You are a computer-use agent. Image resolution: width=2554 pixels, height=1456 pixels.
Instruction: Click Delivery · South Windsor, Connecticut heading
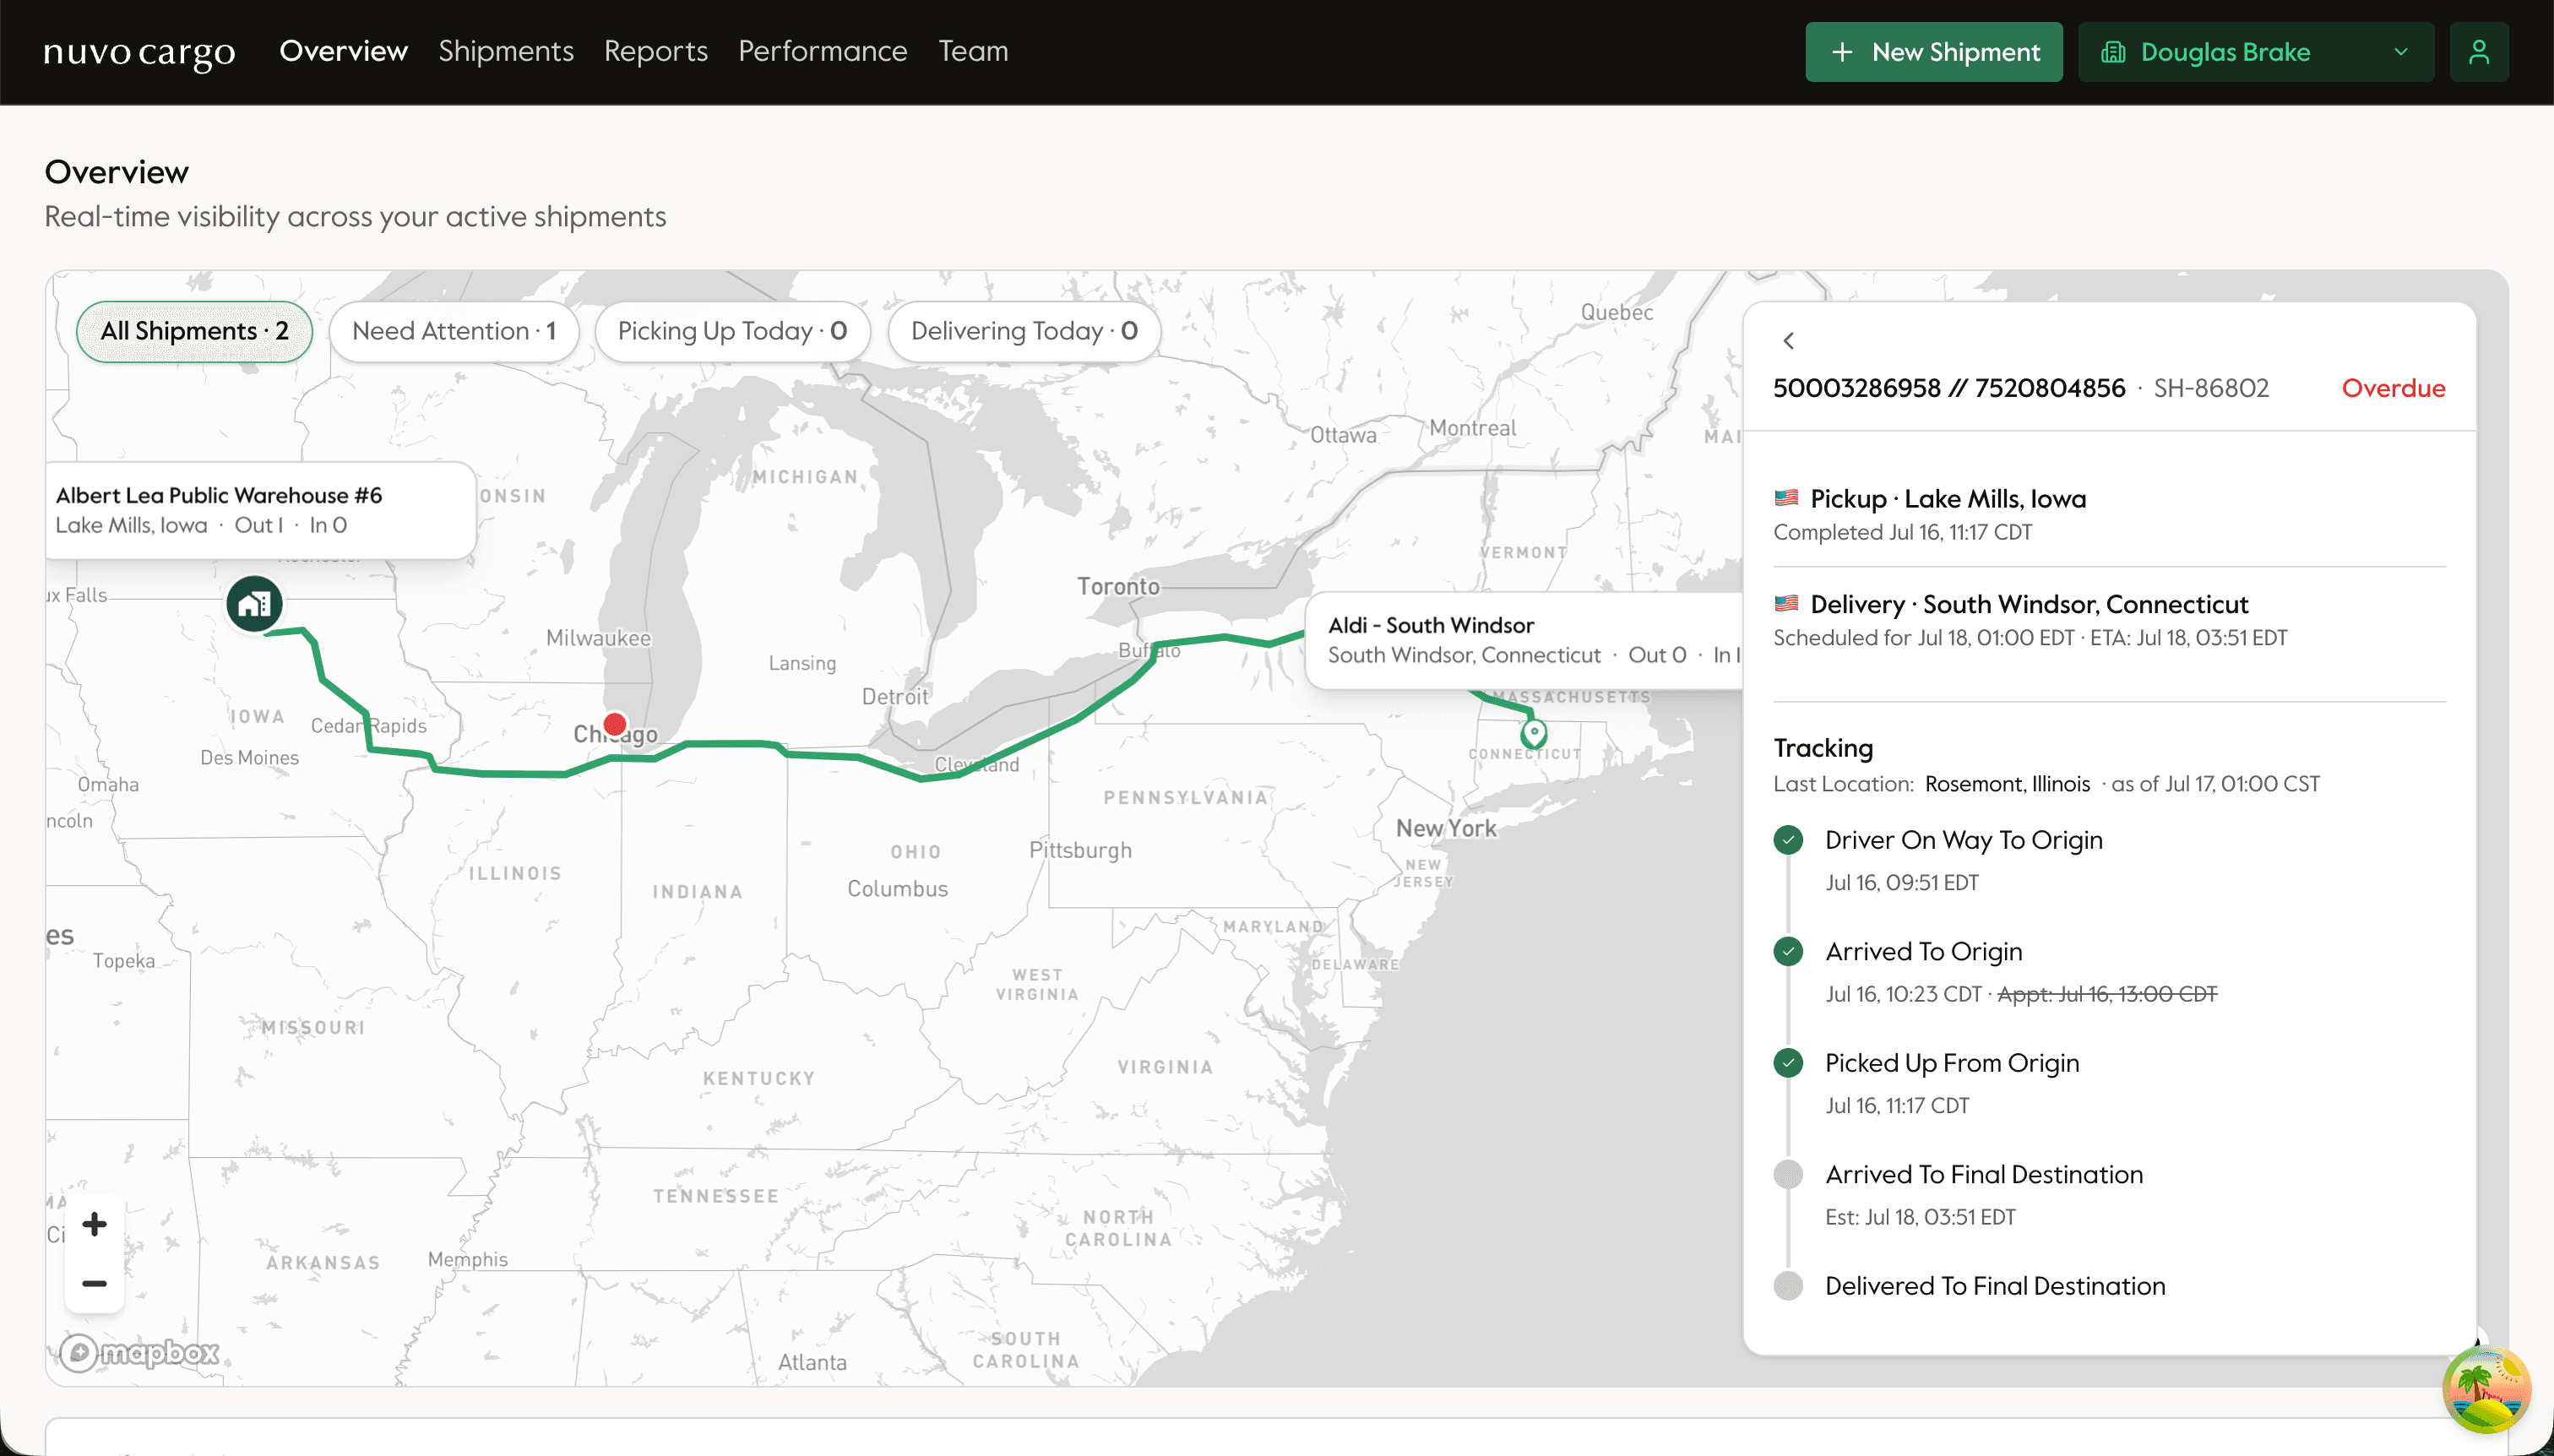2029,604
